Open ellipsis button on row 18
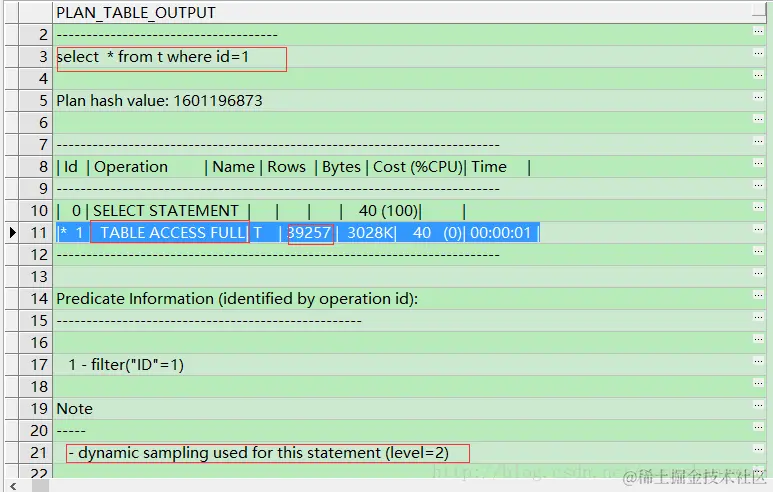The image size is (773, 492). tap(758, 383)
